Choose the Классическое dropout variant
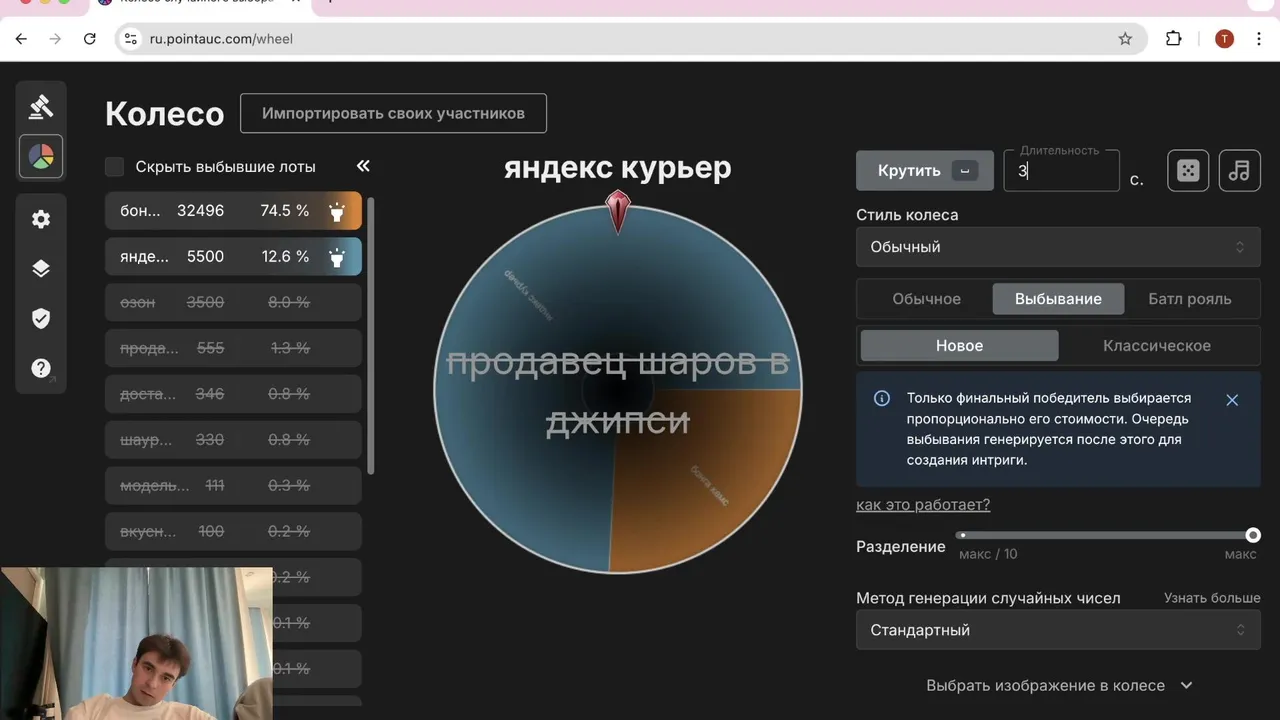This screenshot has height=720, width=1280. 1157,345
